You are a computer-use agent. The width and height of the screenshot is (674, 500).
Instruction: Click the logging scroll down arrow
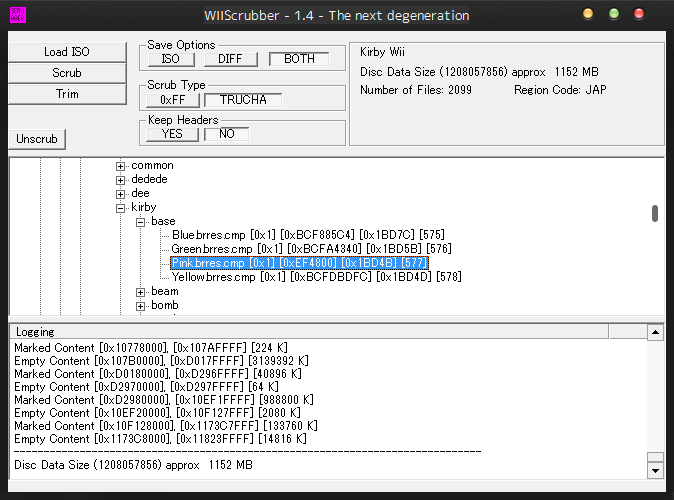tap(655, 471)
